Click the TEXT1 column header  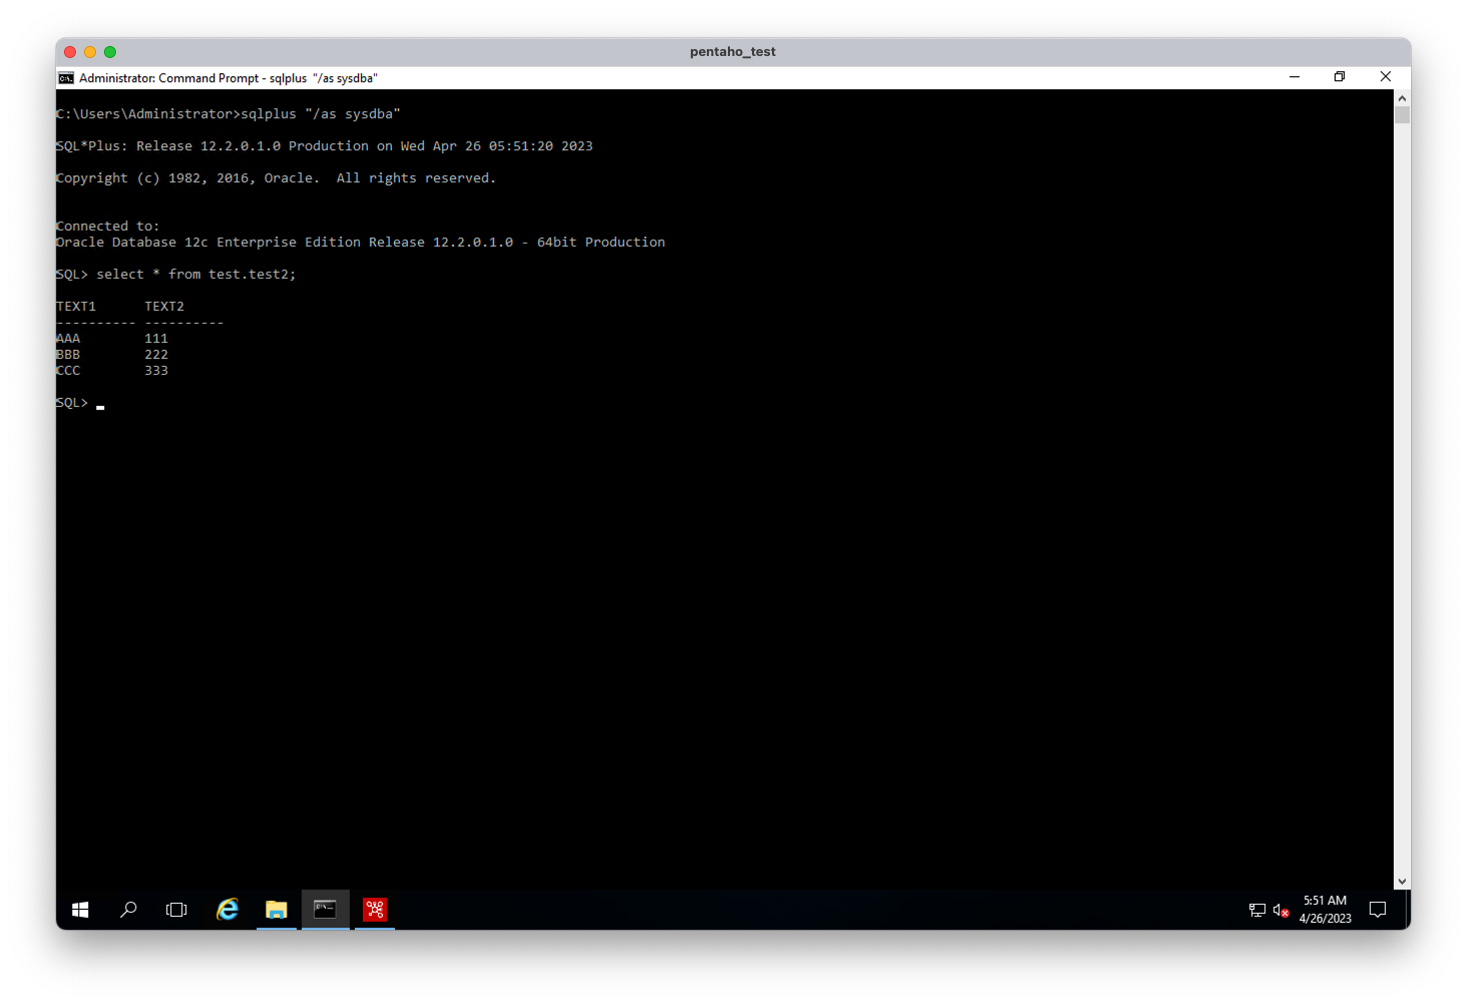click(76, 306)
